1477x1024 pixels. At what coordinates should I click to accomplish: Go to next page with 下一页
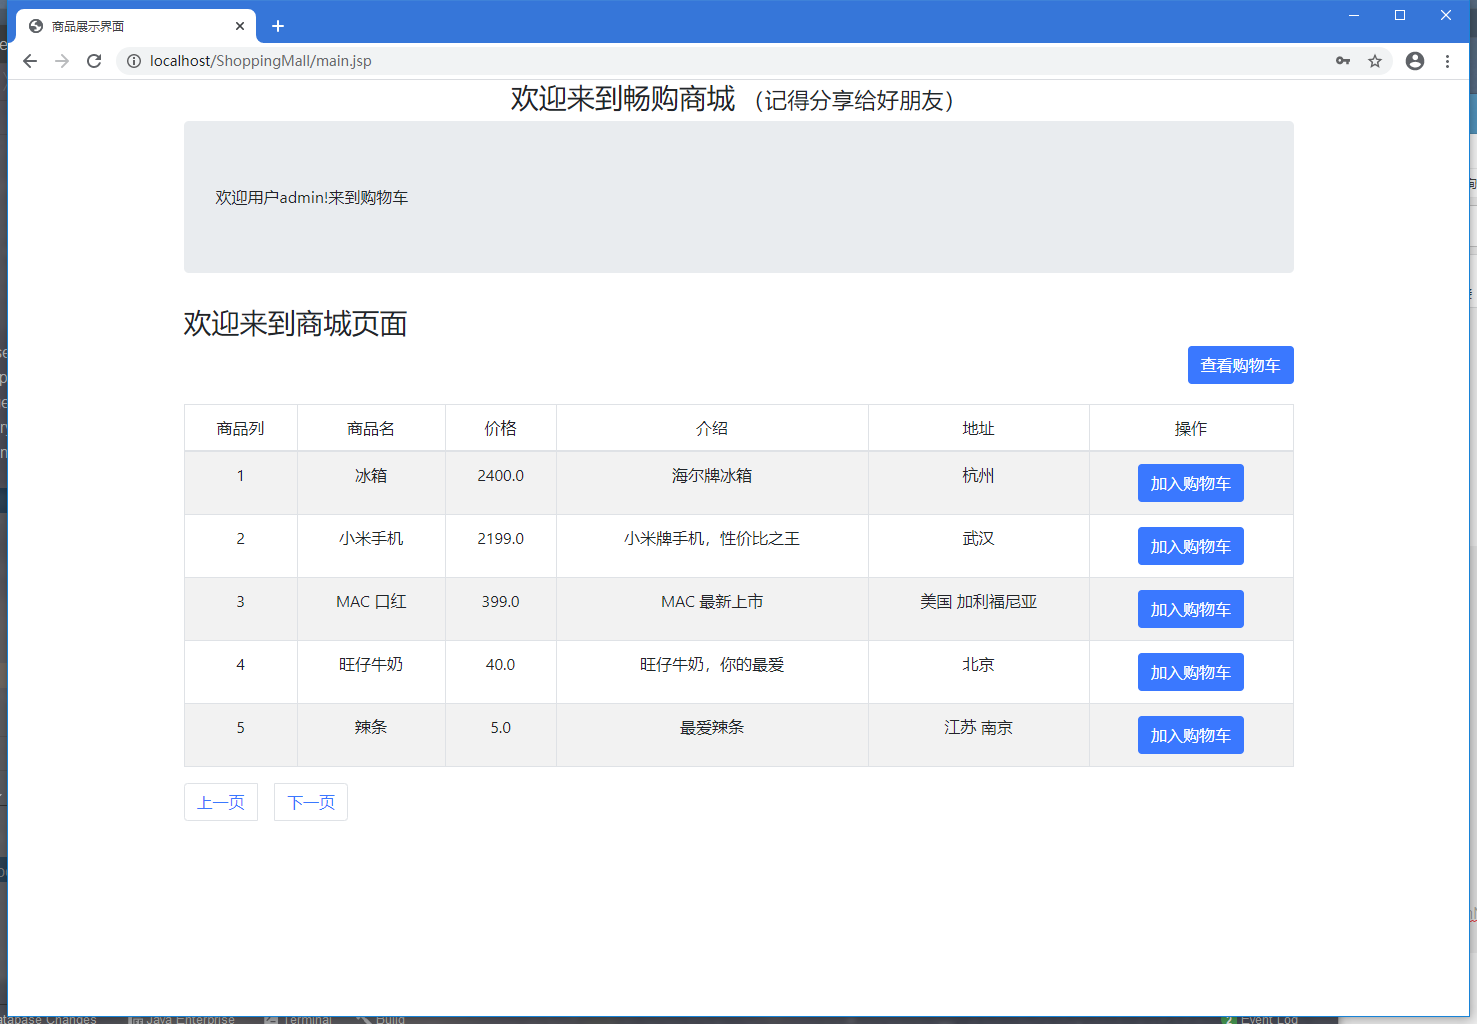pyautogui.click(x=311, y=802)
